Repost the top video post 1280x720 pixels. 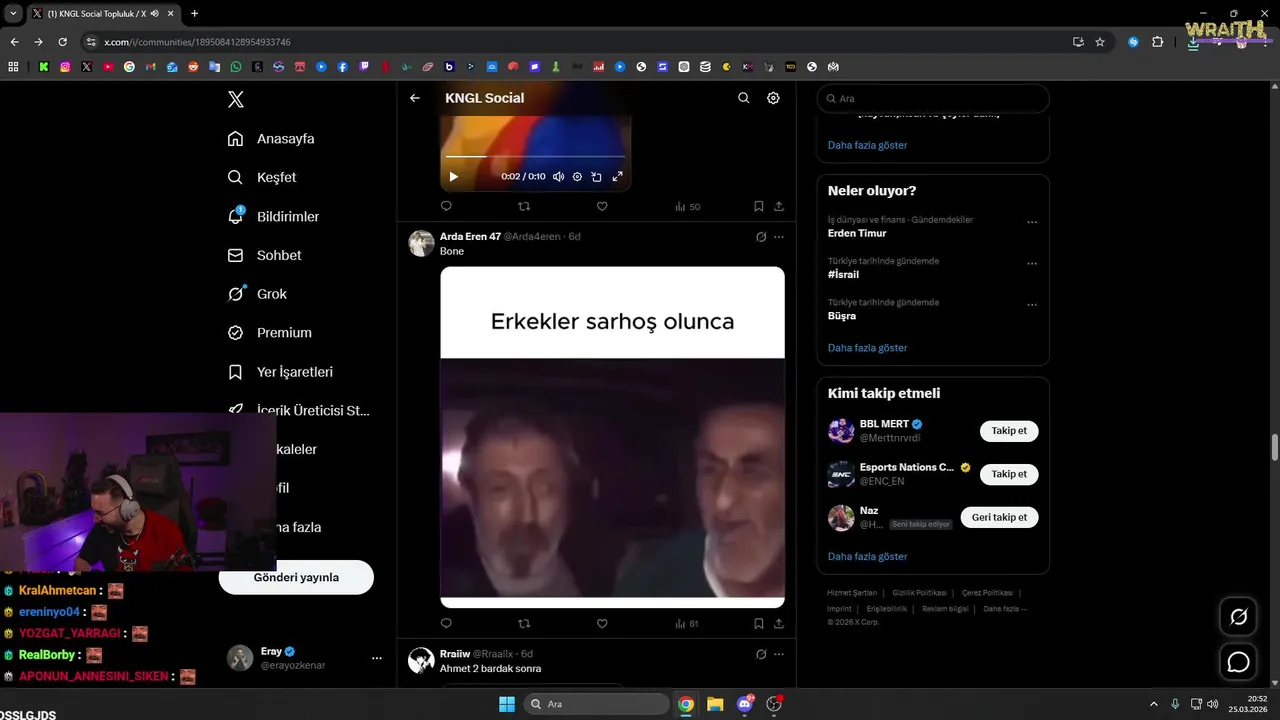(x=524, y=206)
